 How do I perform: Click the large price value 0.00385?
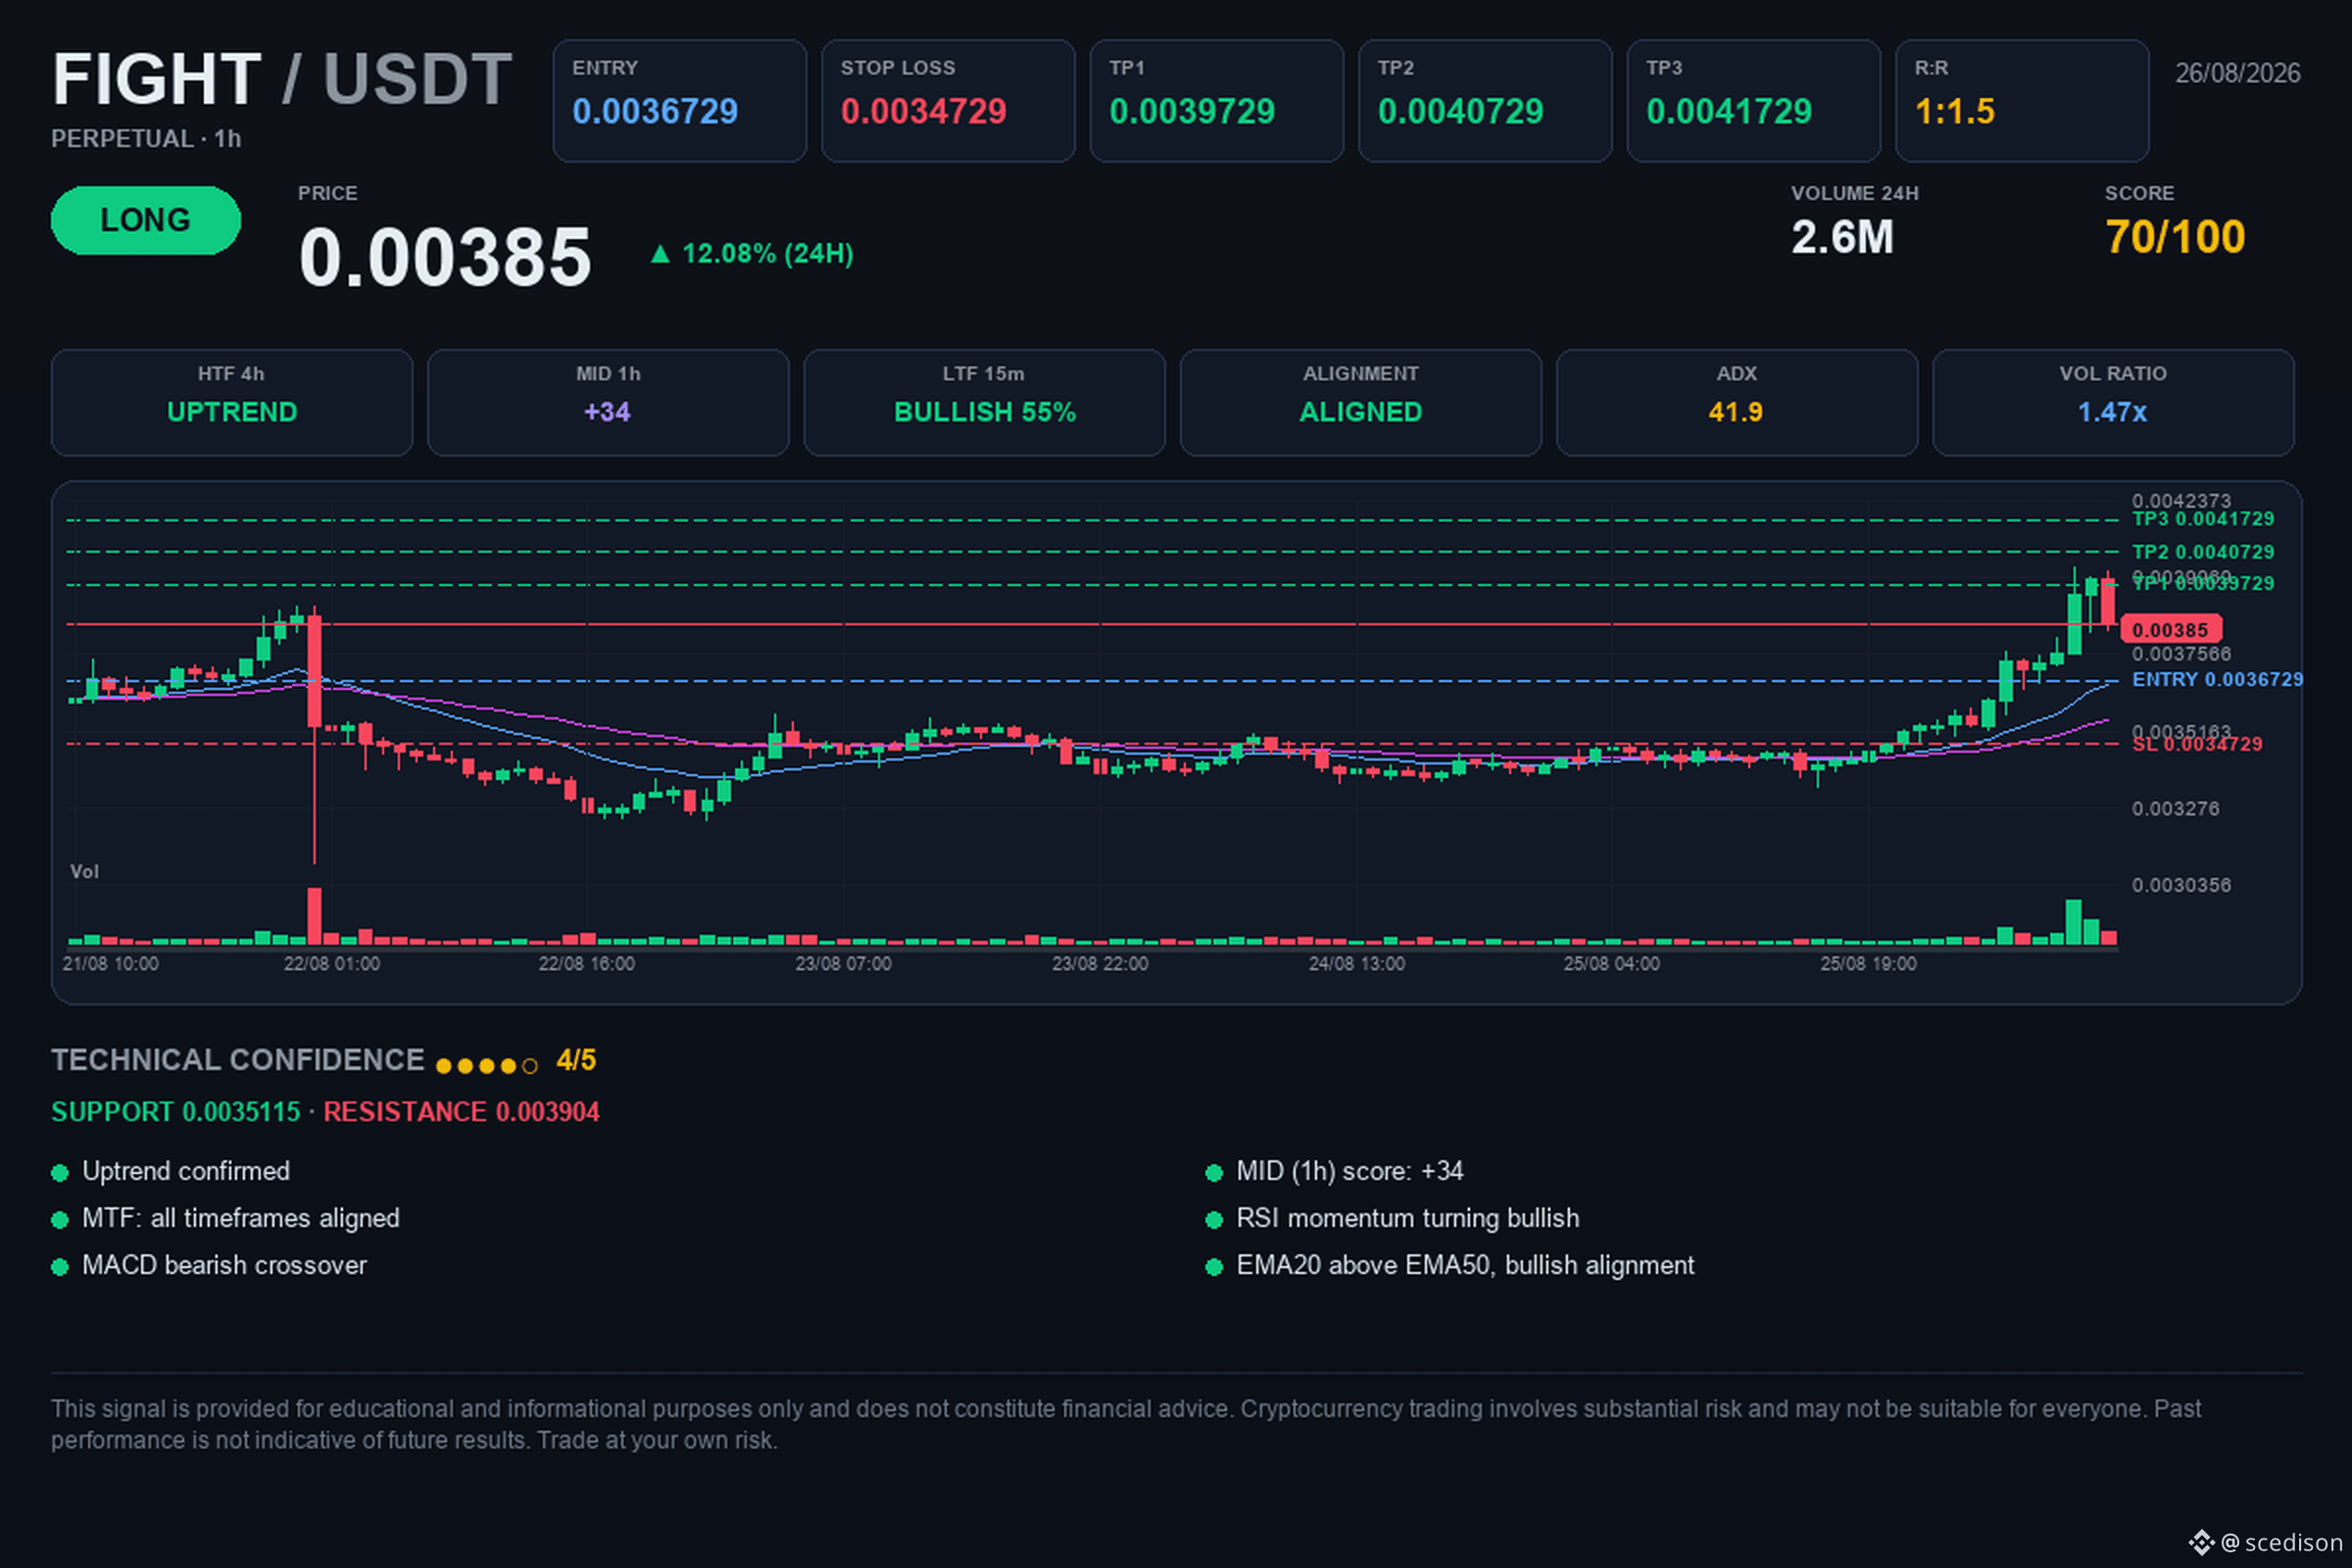(445, 257)
